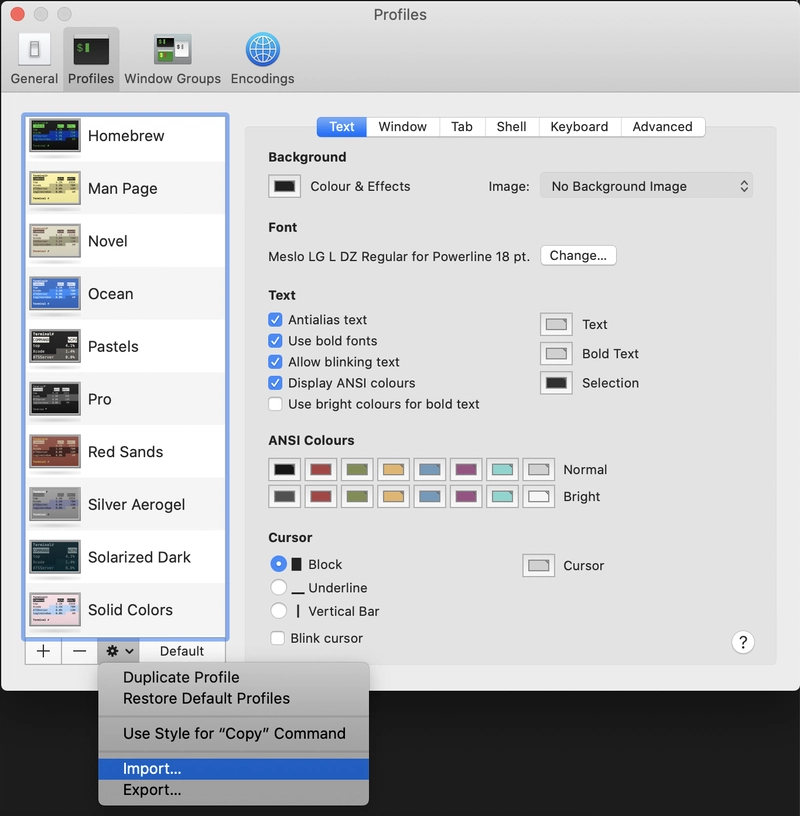Add a new profile with plus button
The width and height of the screenshot is (800, 816).
coord(43,651)
